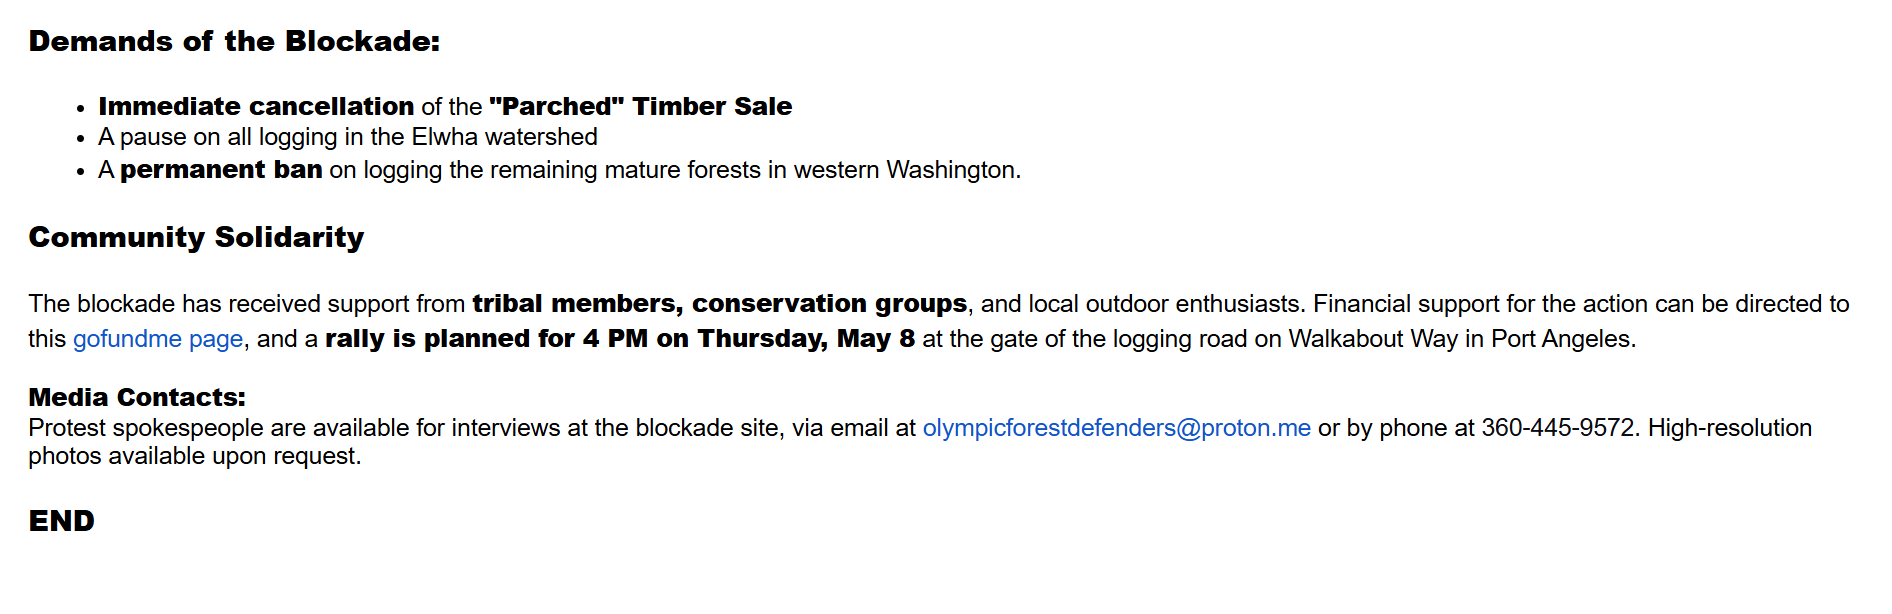This screenshot has width=1892, height=614.
Task: Click the olympicforestdefenders@proton.me email link
Action: tap(1116, 428)
